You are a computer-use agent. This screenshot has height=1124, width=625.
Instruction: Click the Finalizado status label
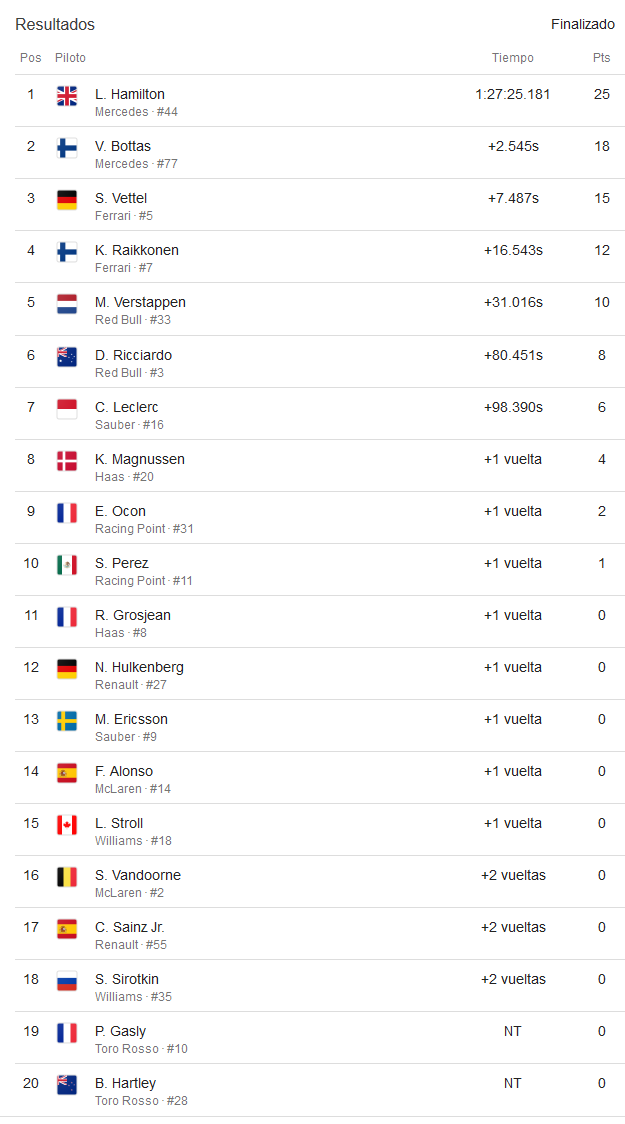pyautogui.click(x=583, y=24)
